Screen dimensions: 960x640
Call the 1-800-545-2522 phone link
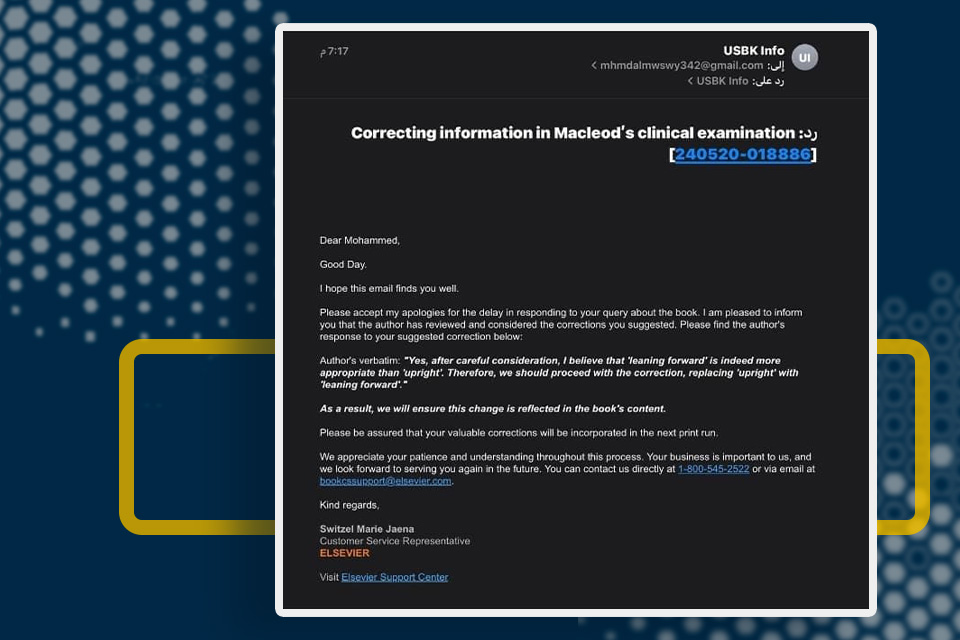click(x=713, y=469)
